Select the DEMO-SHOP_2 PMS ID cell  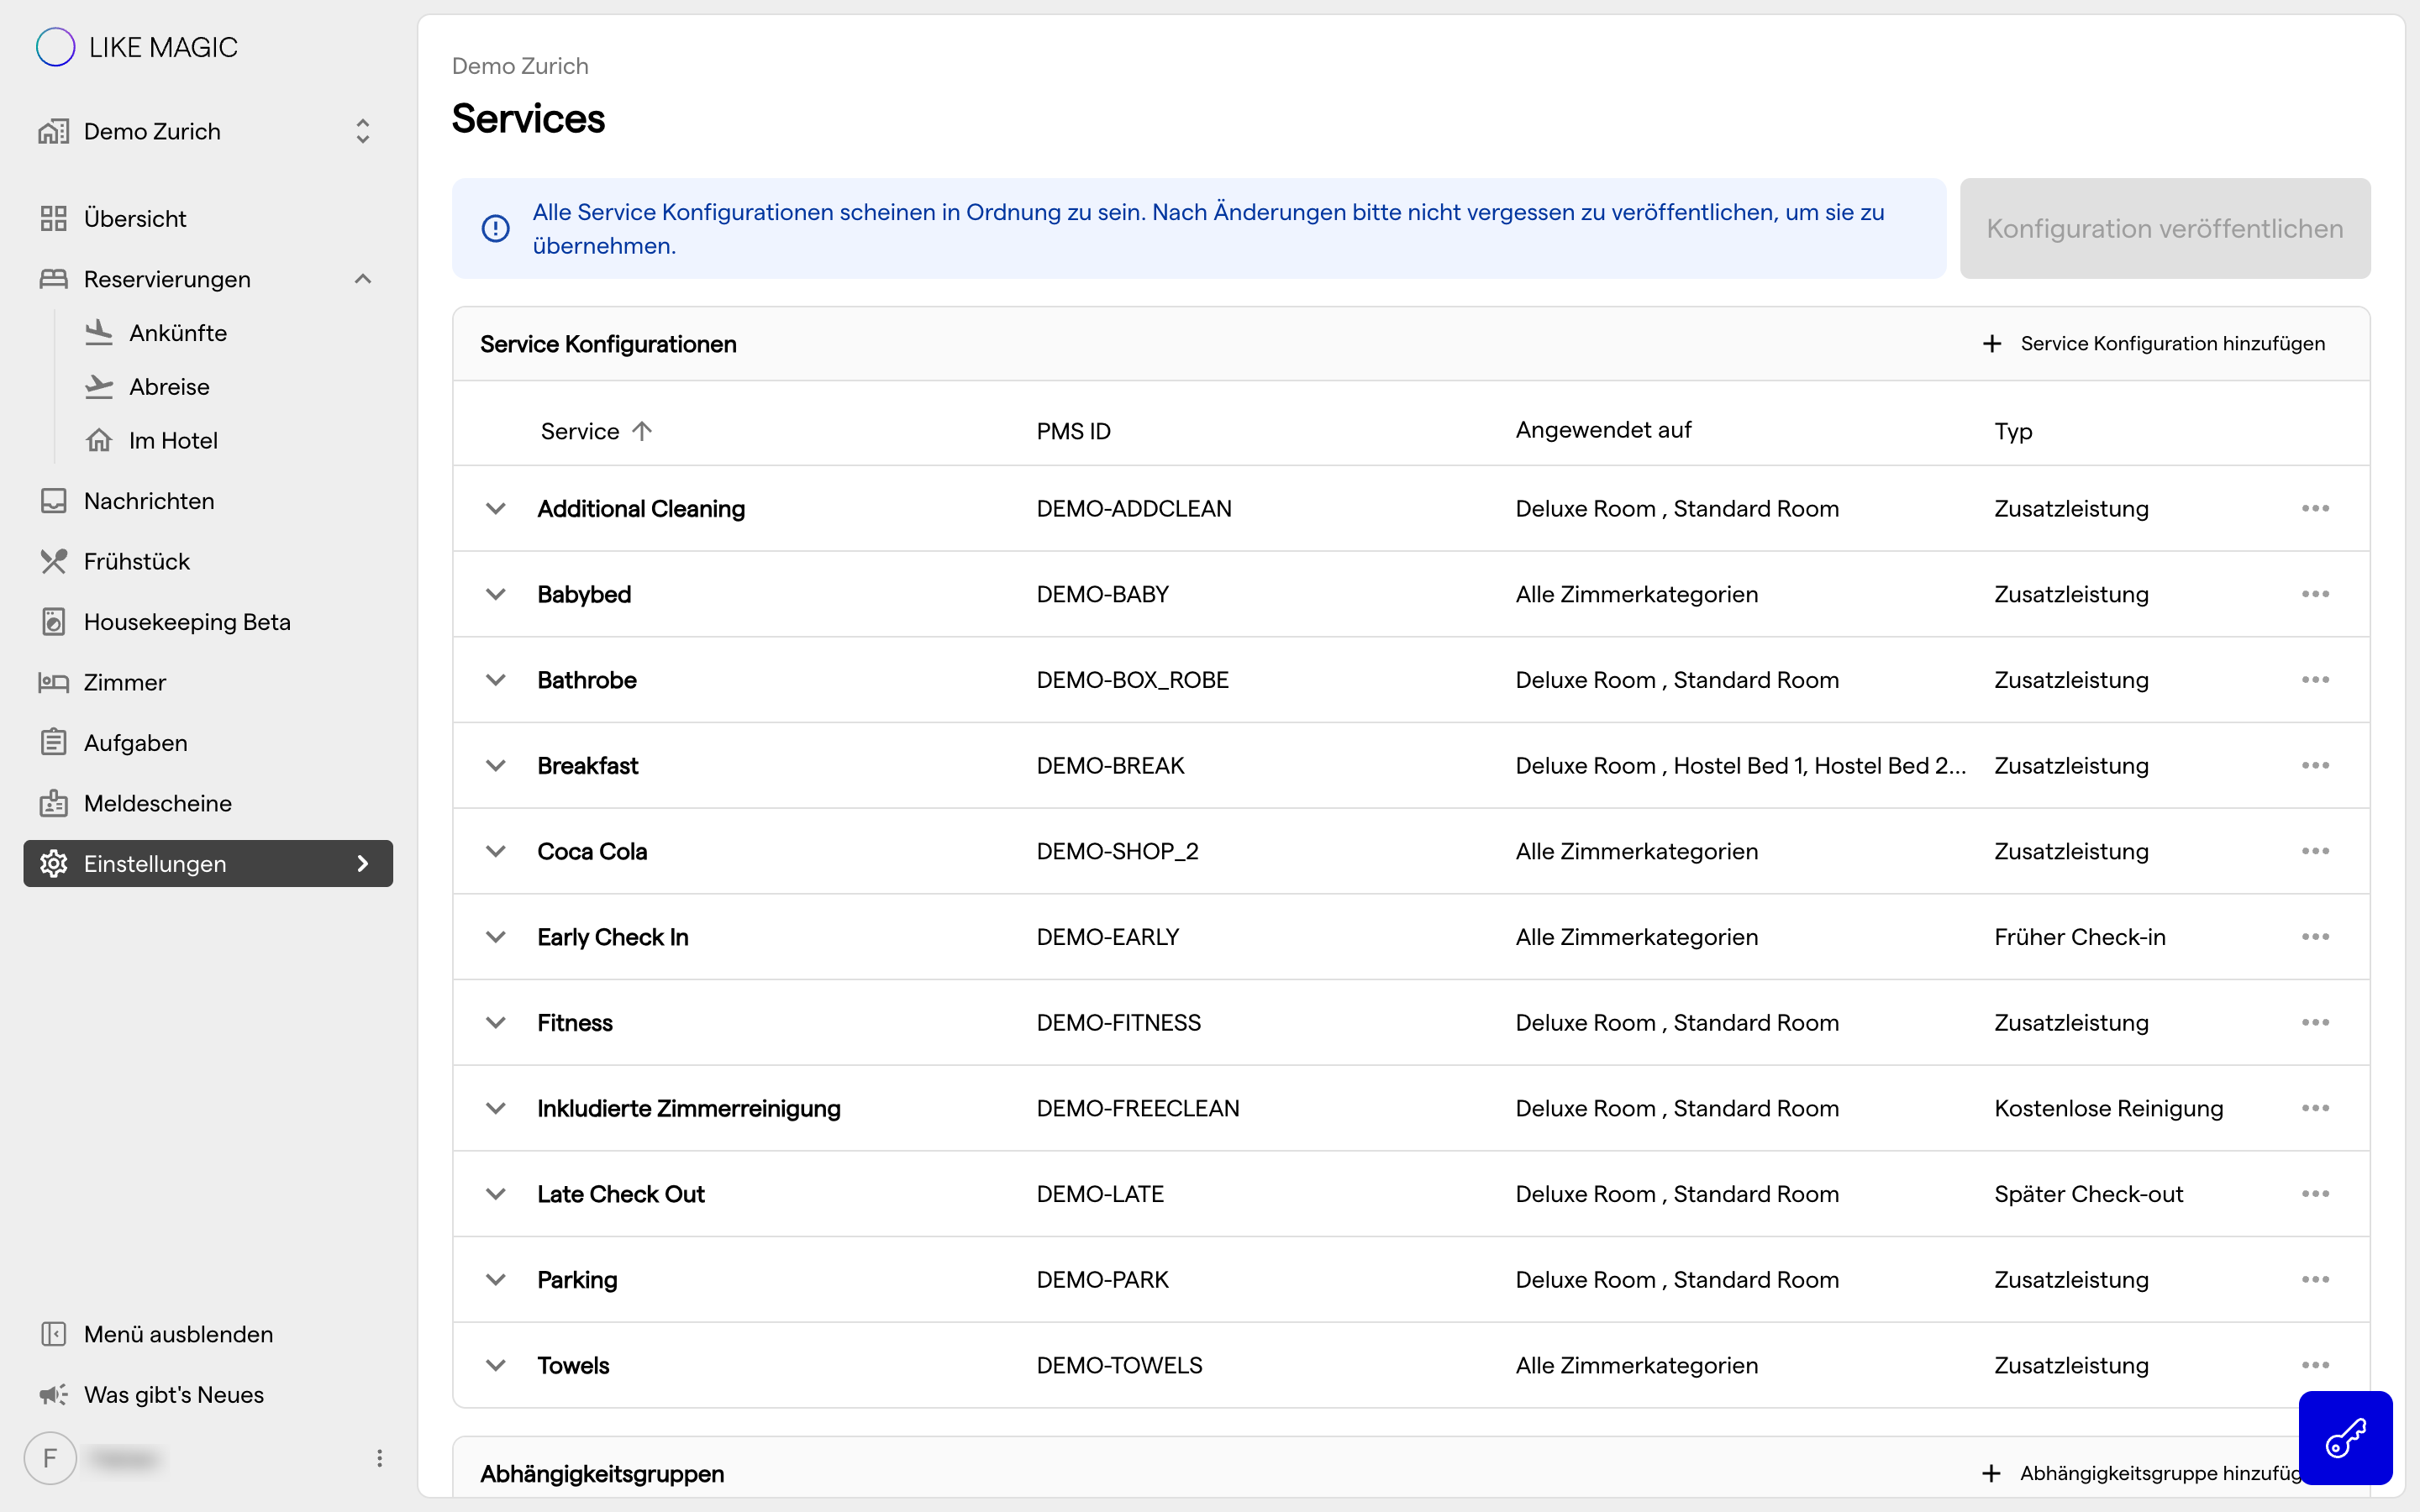pyautogui.click(x=1117, y=851)
